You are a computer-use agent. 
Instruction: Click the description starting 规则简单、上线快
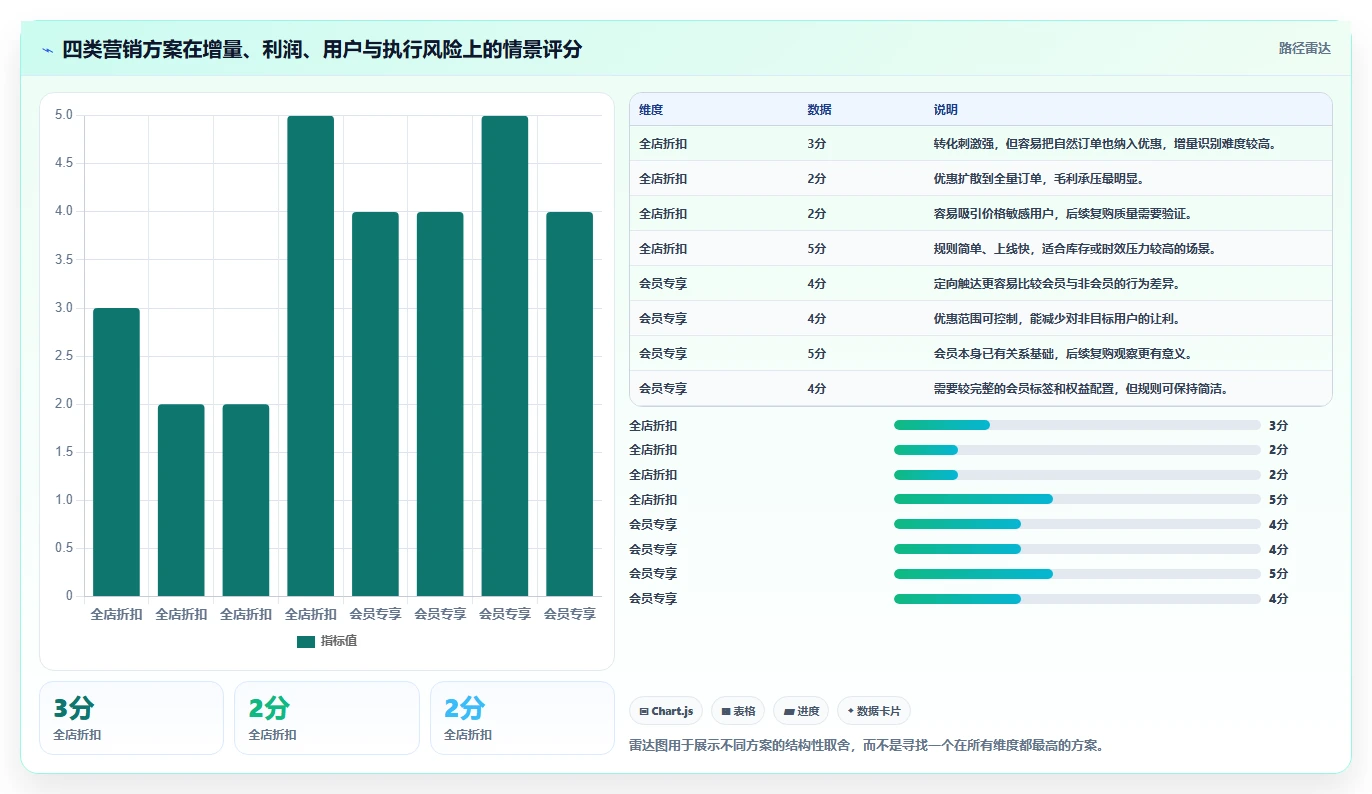[x=1074, y=249]
